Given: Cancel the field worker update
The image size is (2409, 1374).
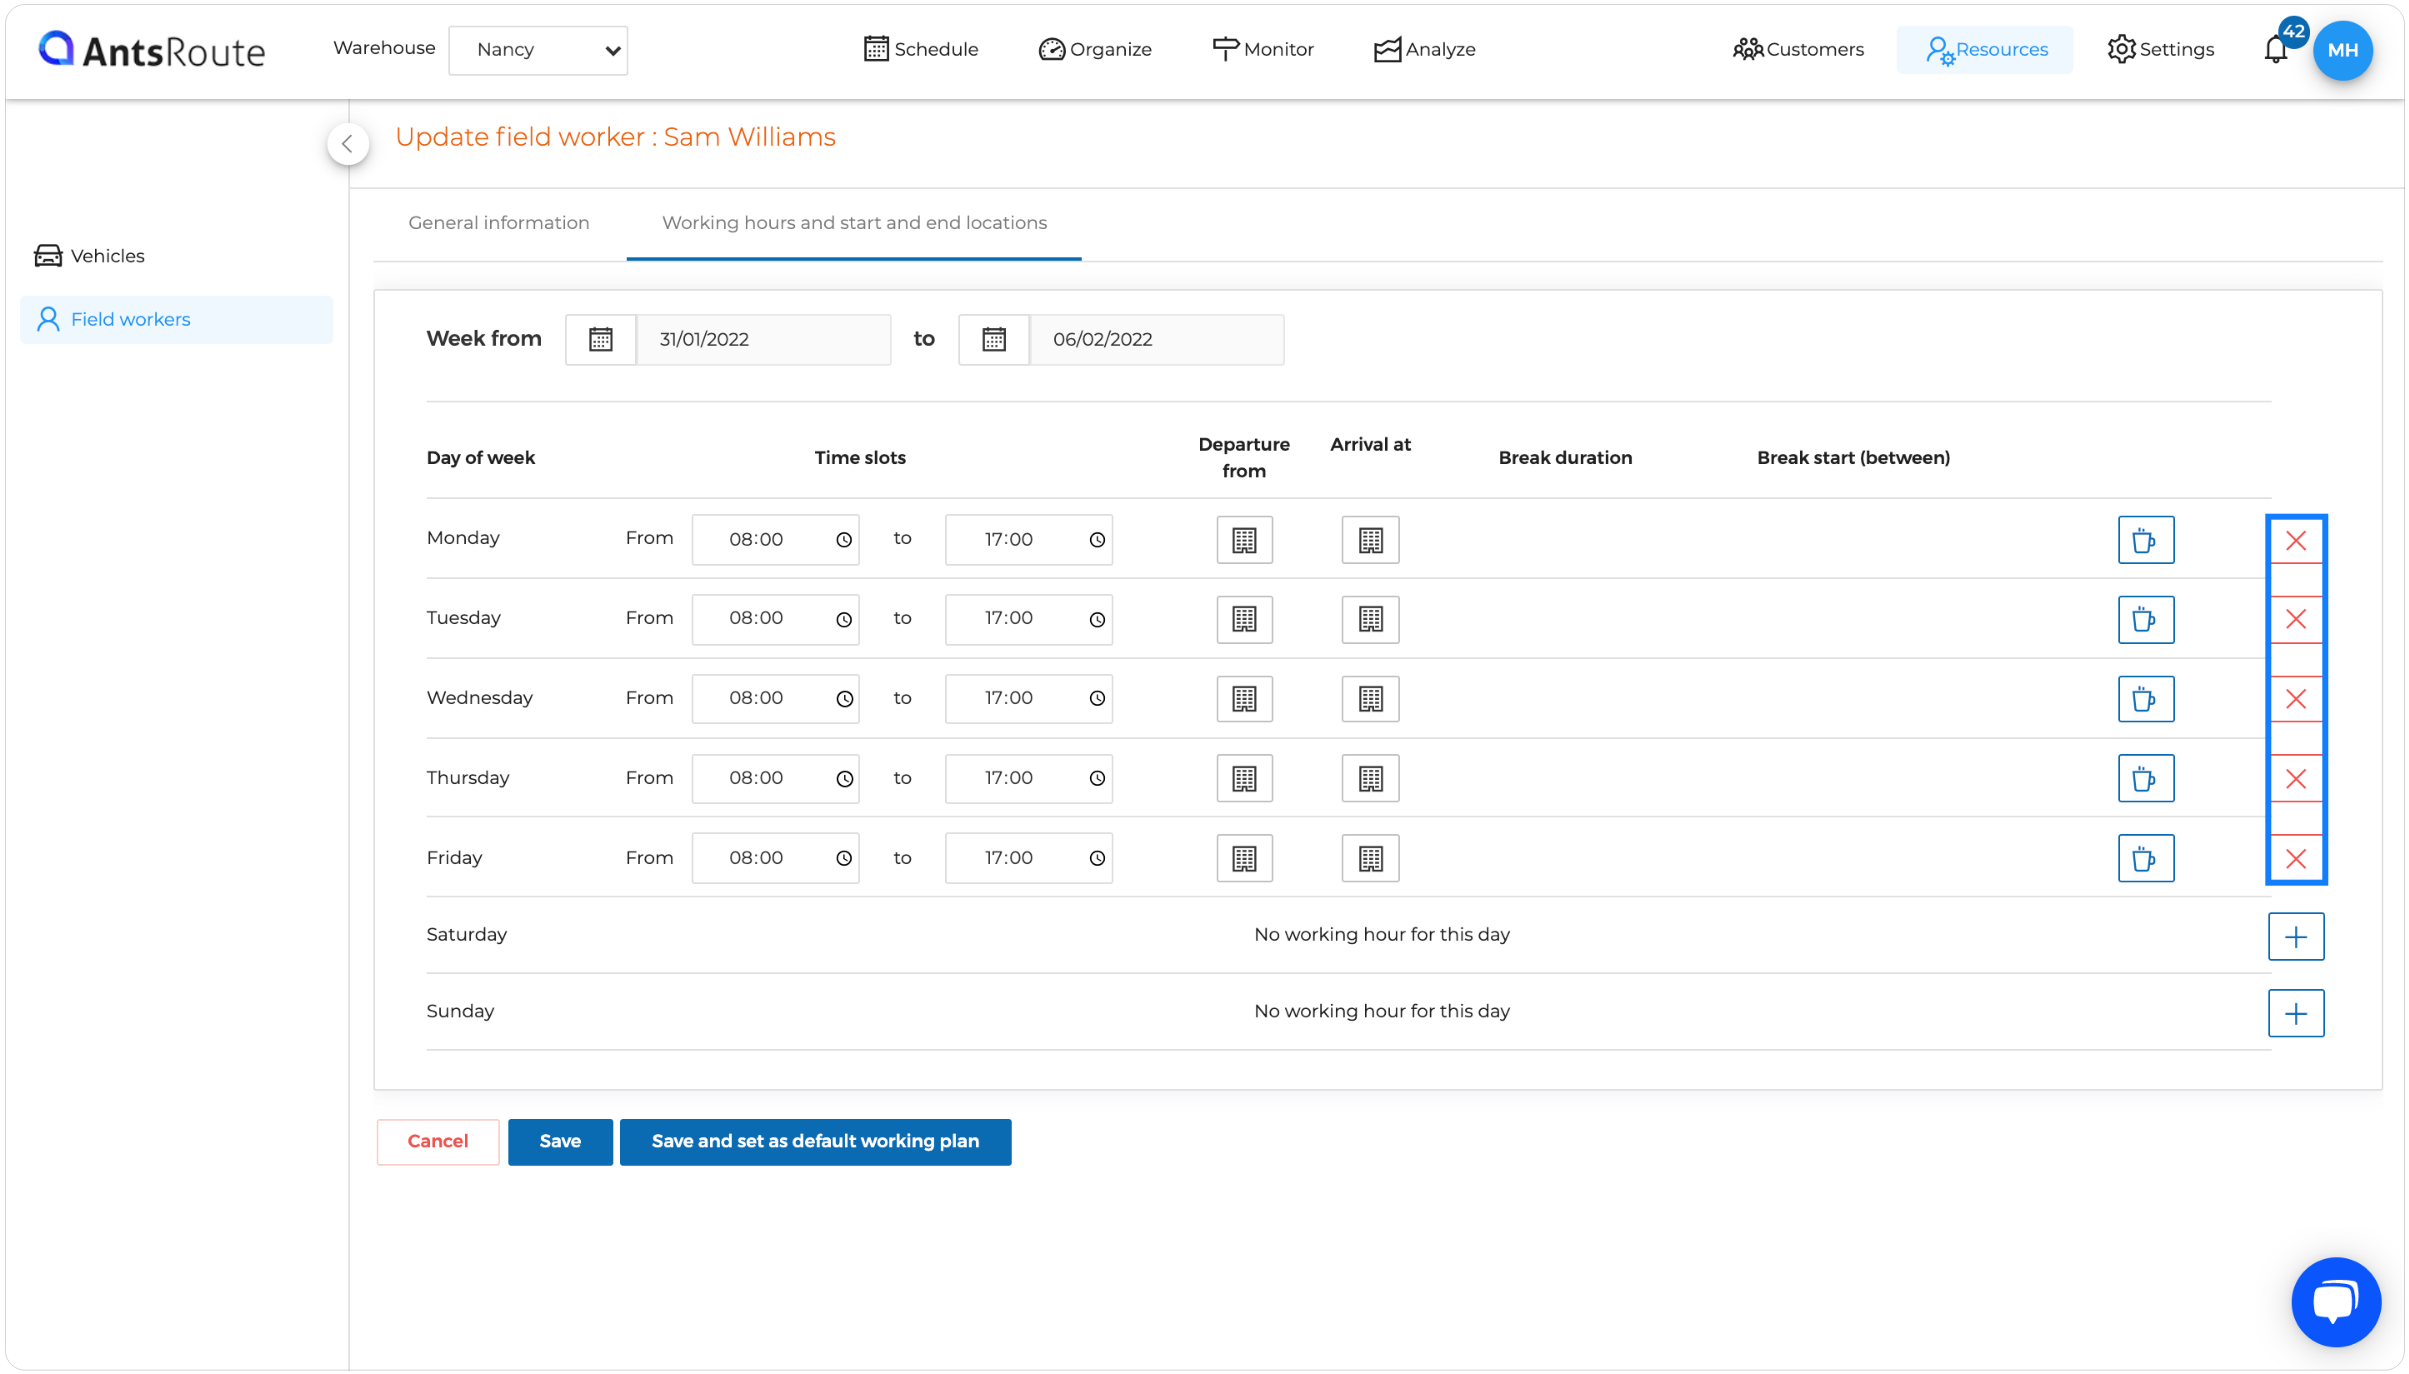Looking at the screenshot, I should [x=437, y=1142].
